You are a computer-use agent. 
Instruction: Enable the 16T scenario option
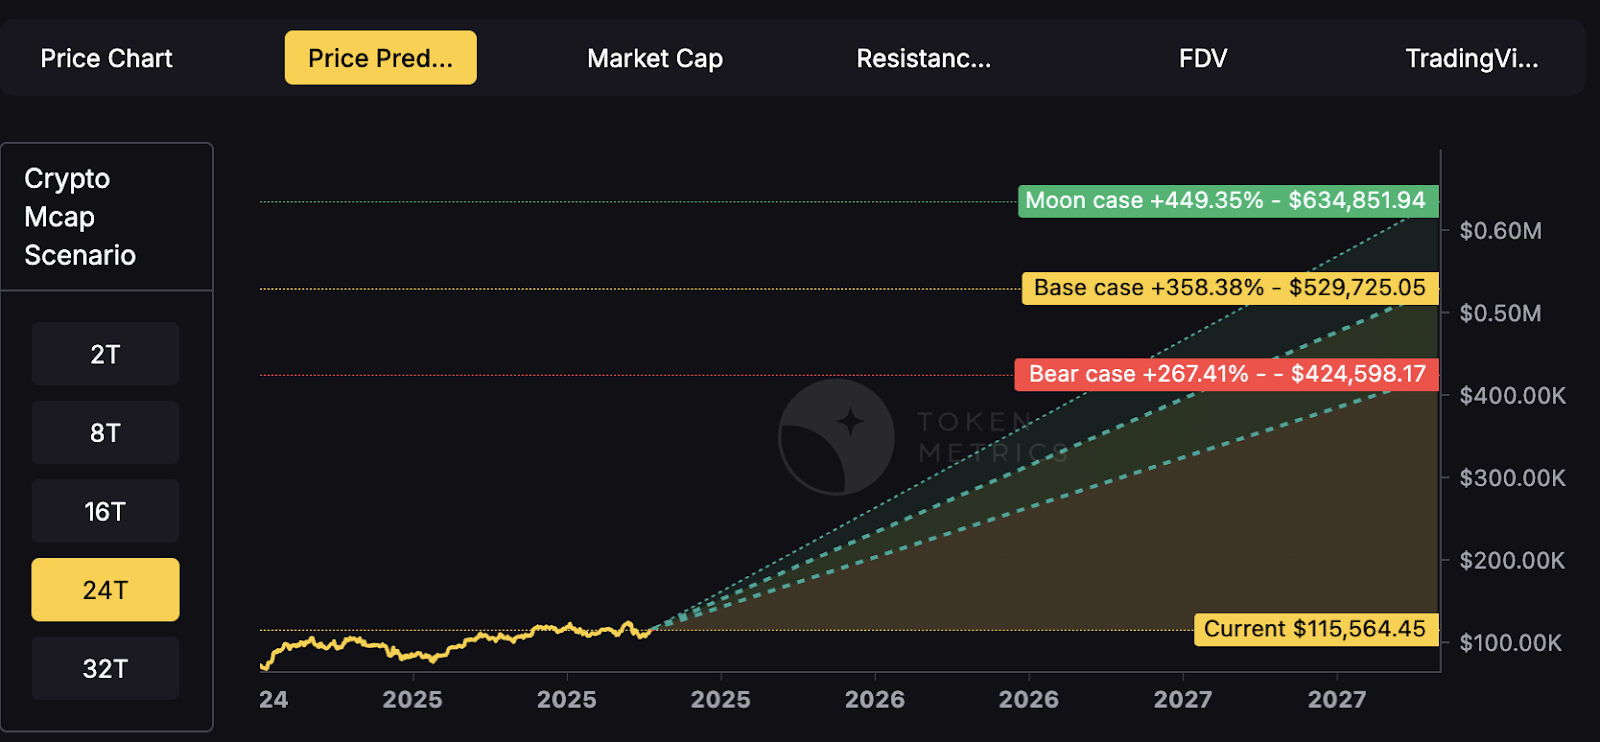[x=104, y=511]
